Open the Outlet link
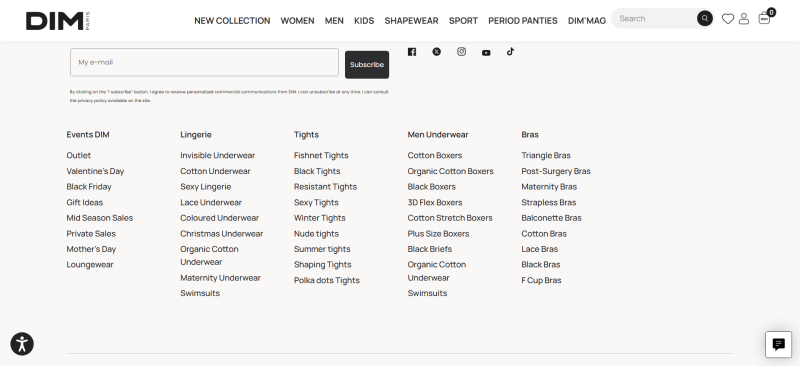This screenshot has height=366, width=800. tap(79, 155)
